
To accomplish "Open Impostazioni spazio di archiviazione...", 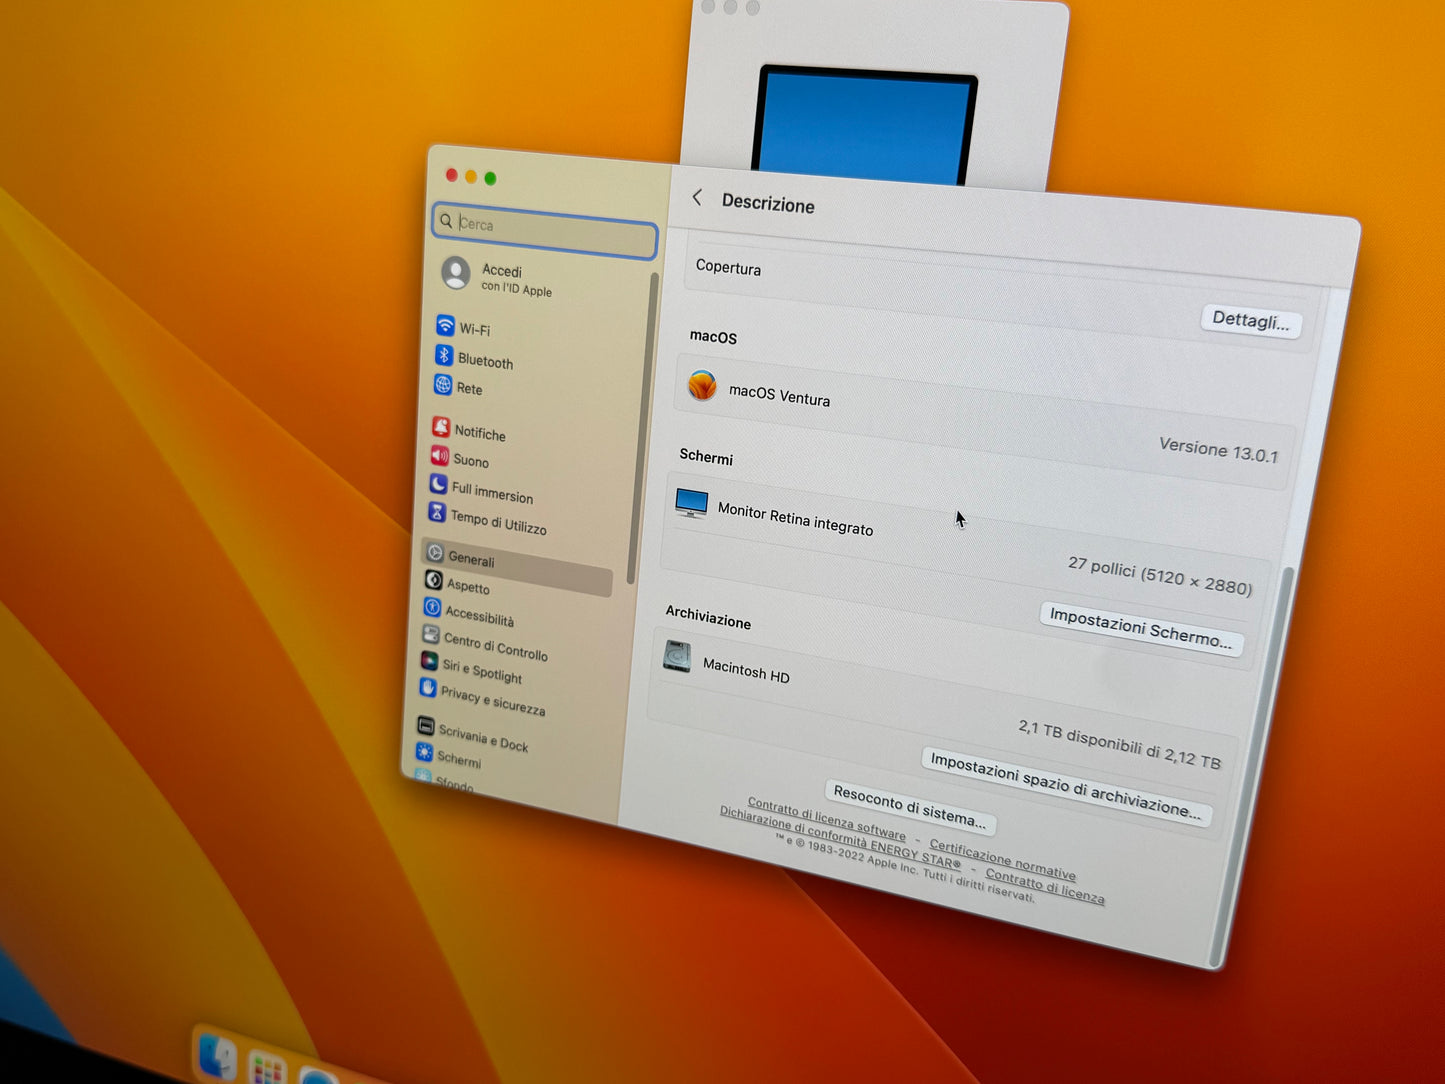I will pos(1066,787).
